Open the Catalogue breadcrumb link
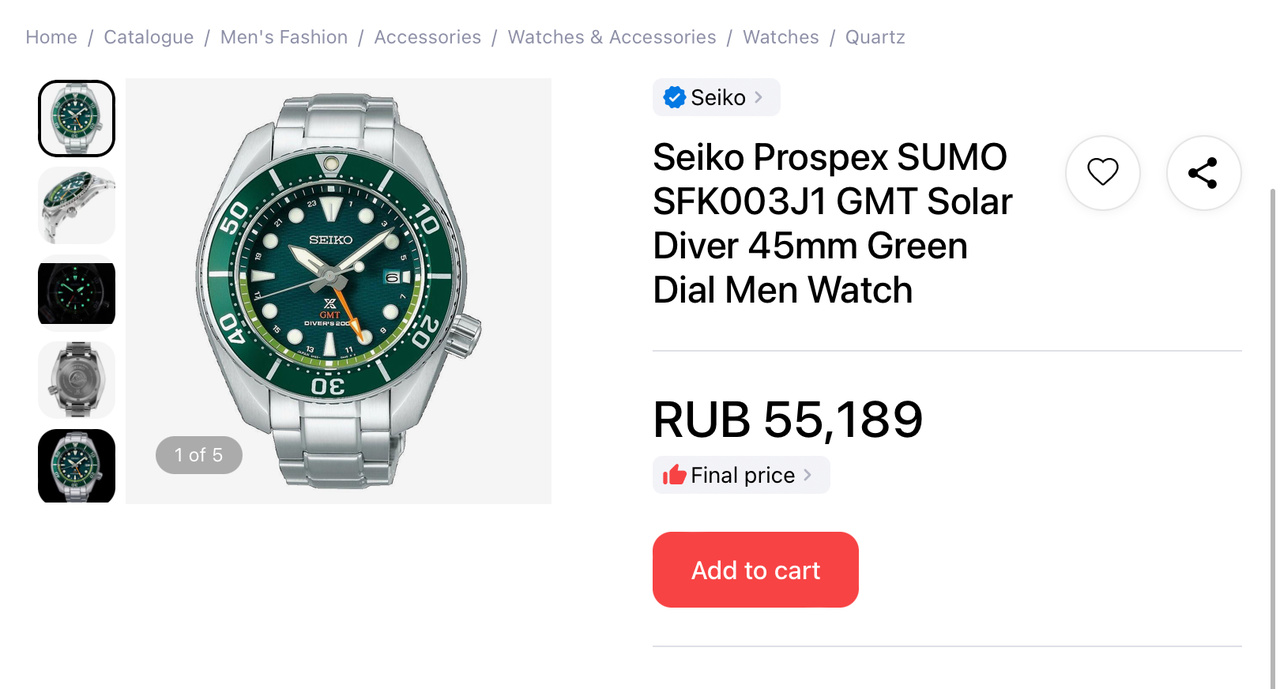1280x689 pixels. click(x=149, y=37)
